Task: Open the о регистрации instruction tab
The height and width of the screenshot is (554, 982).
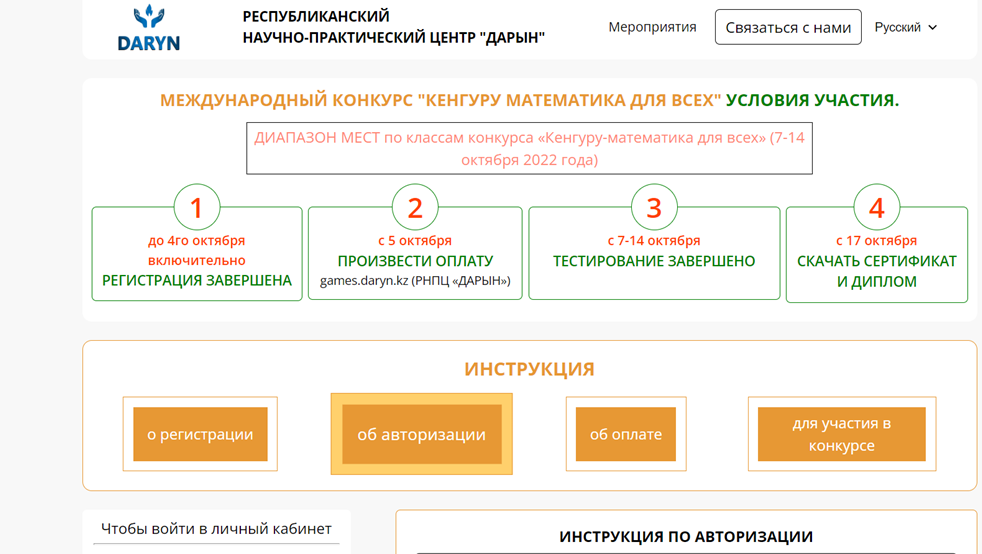Action: point(200,434)
